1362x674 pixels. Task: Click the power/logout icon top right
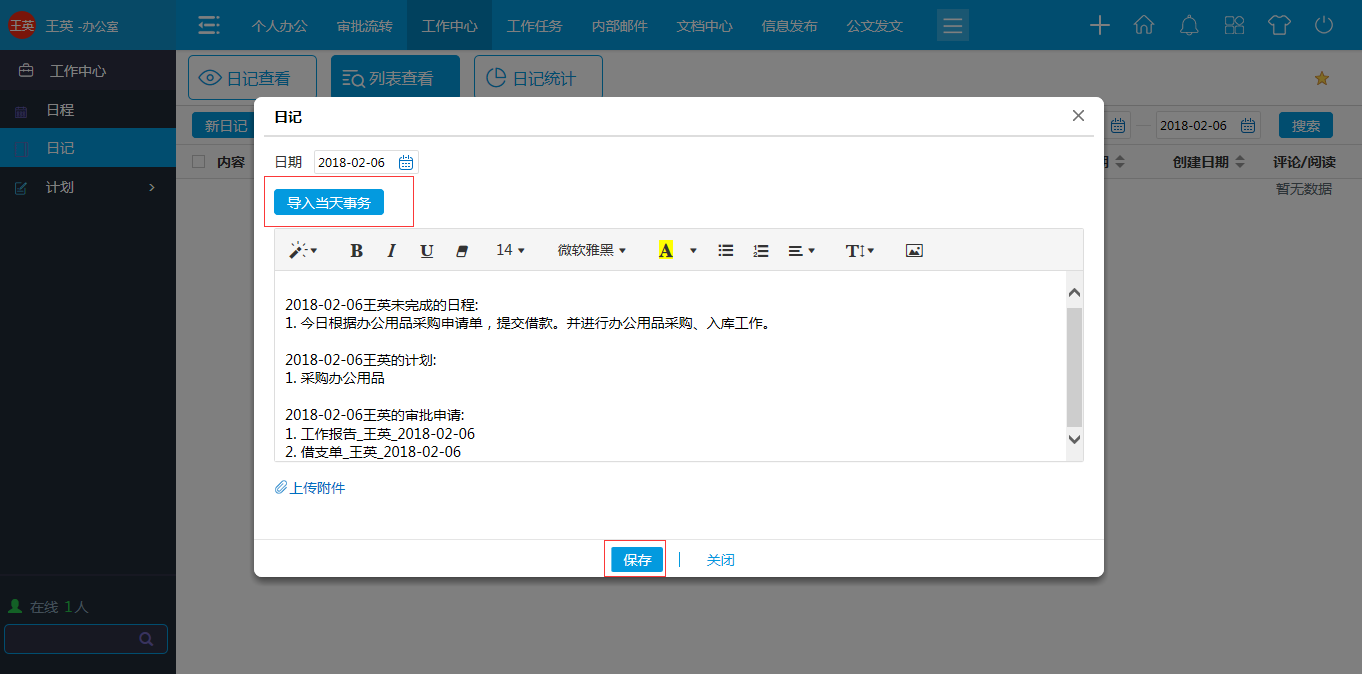(x=1325, y=25)
